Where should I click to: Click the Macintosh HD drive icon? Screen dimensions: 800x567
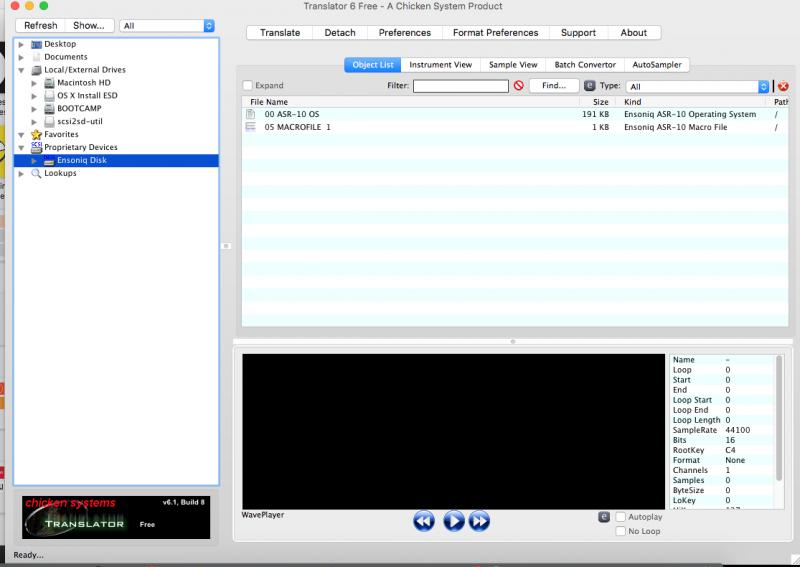pos(49,83)
